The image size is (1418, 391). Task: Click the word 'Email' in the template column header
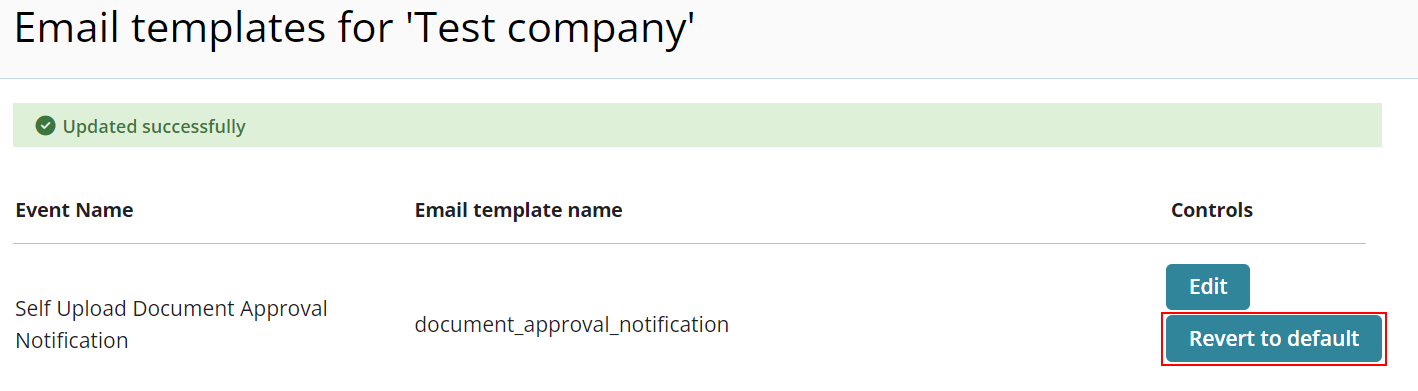click(439, 210)
